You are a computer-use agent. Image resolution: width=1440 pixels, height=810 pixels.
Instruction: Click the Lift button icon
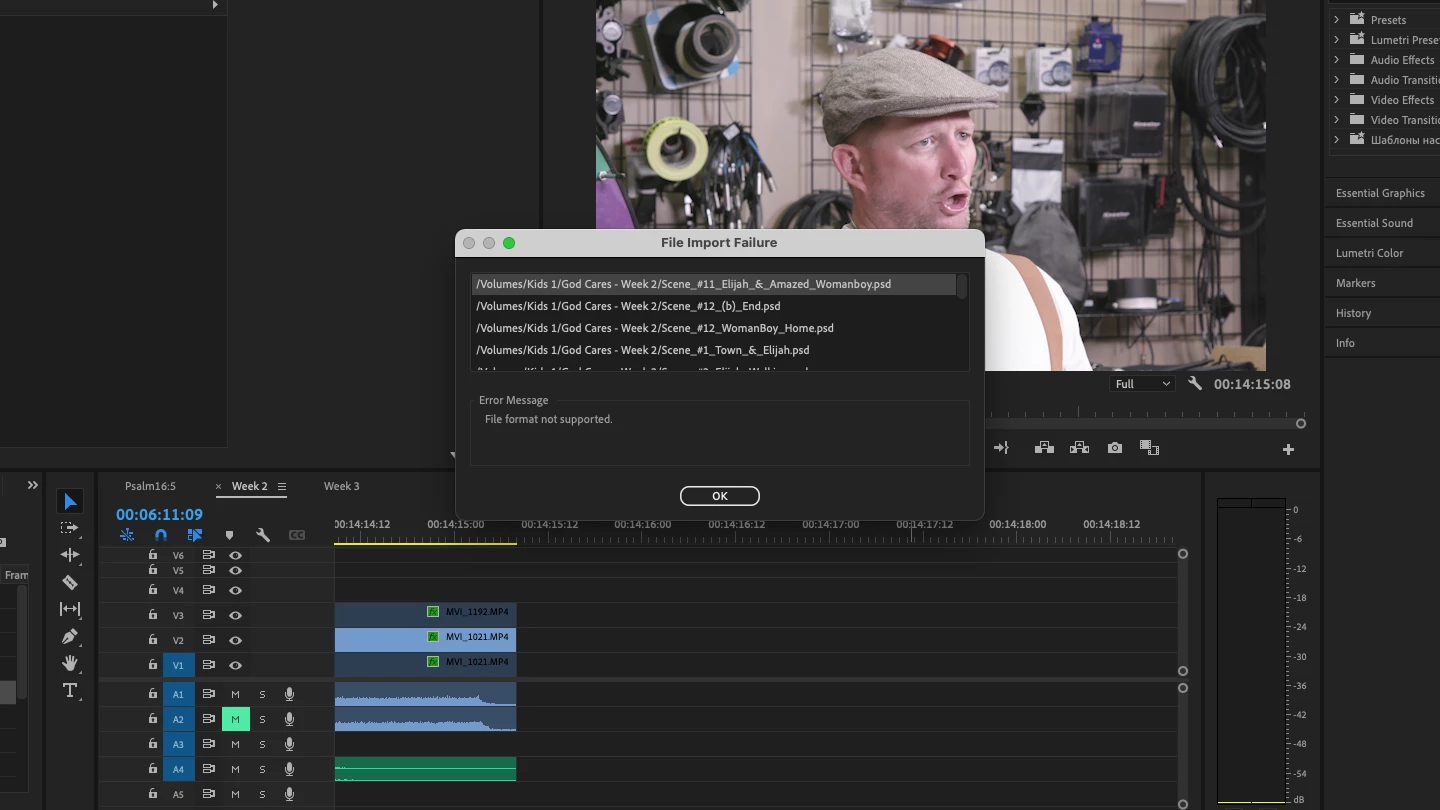[x=1044, y=448]
